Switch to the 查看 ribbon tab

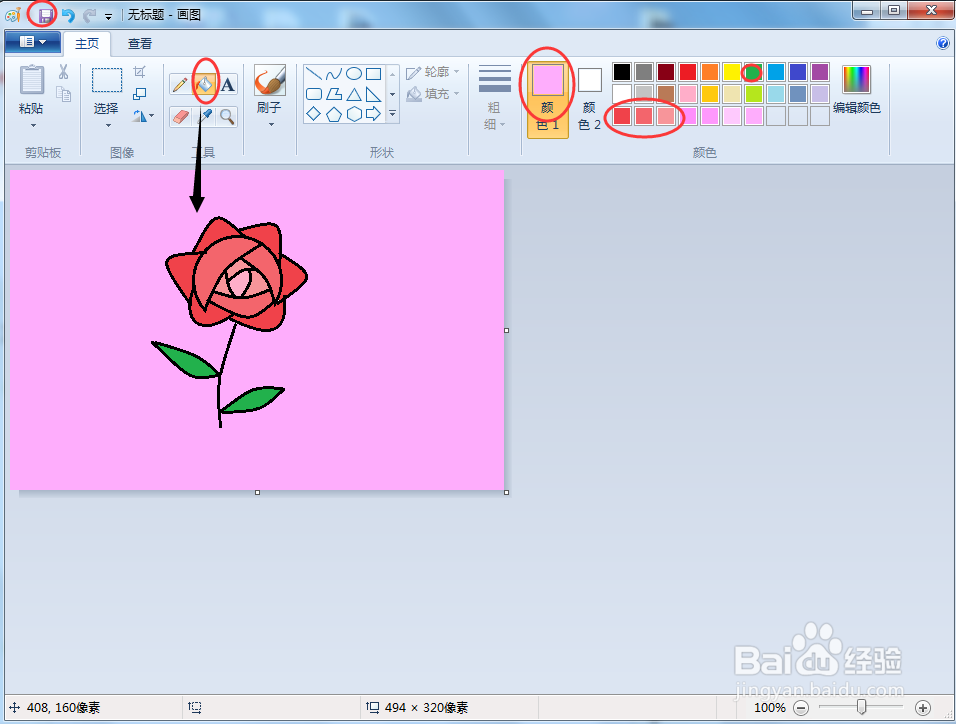139,43
